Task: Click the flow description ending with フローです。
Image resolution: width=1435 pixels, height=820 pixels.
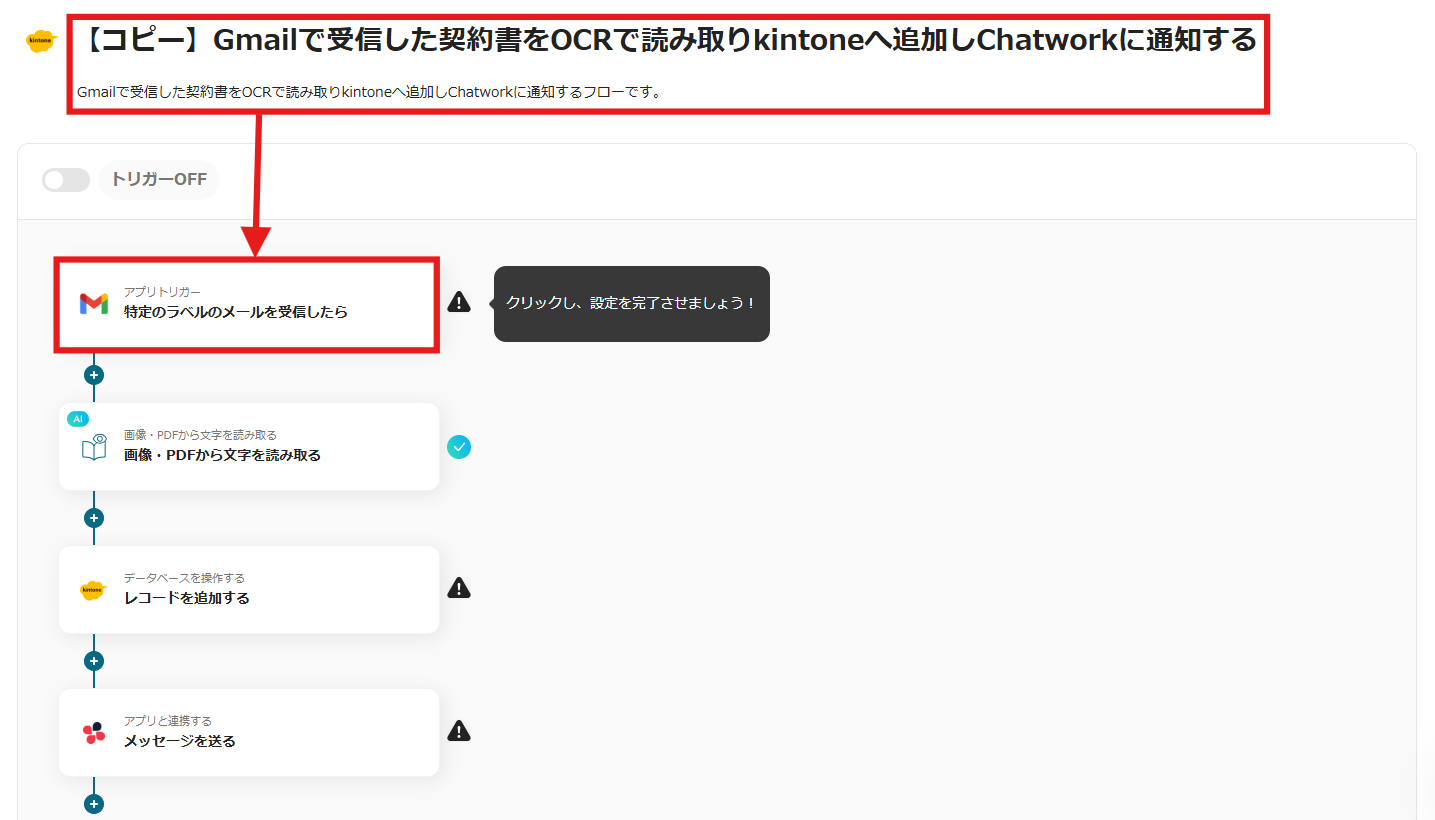Action: click(370, 93)
